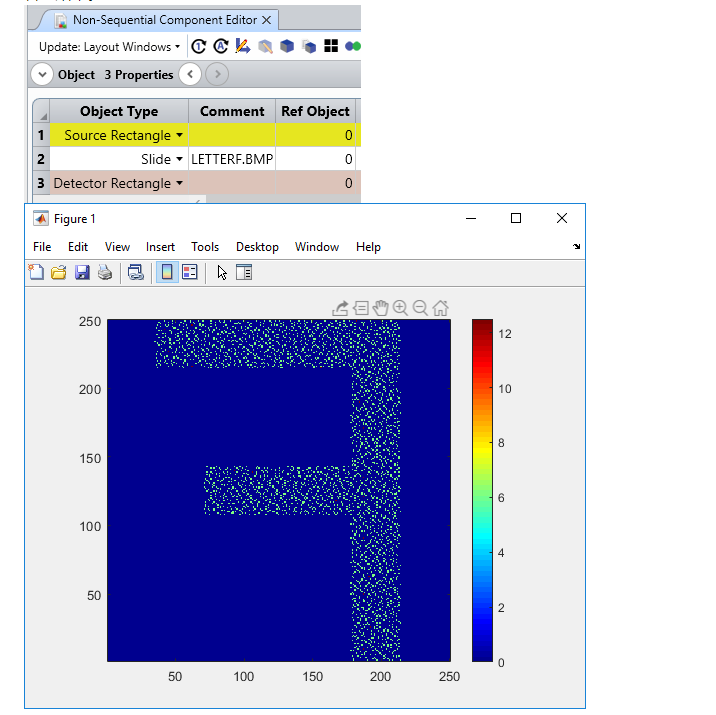Click the New Figure icon
The image size is (716, 715).
point(36,272)
